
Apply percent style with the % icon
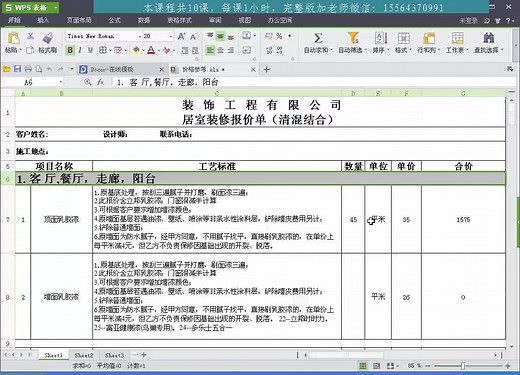point(279,36)
